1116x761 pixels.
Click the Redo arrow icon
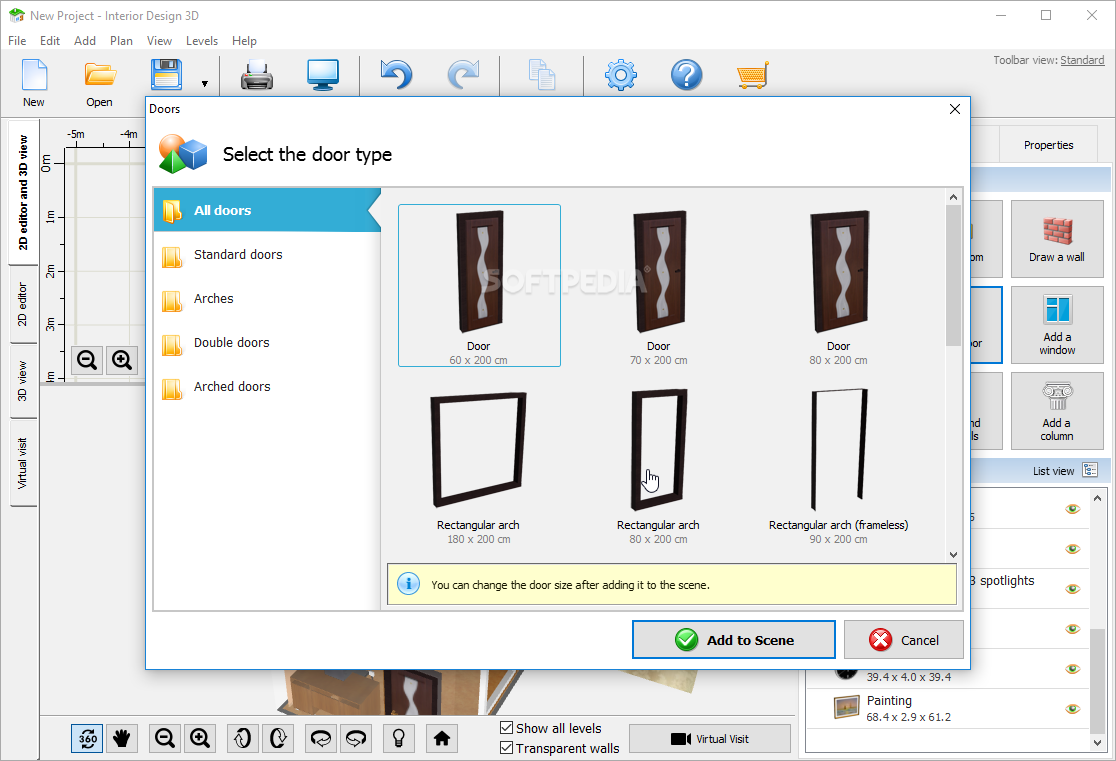(463, 75)
